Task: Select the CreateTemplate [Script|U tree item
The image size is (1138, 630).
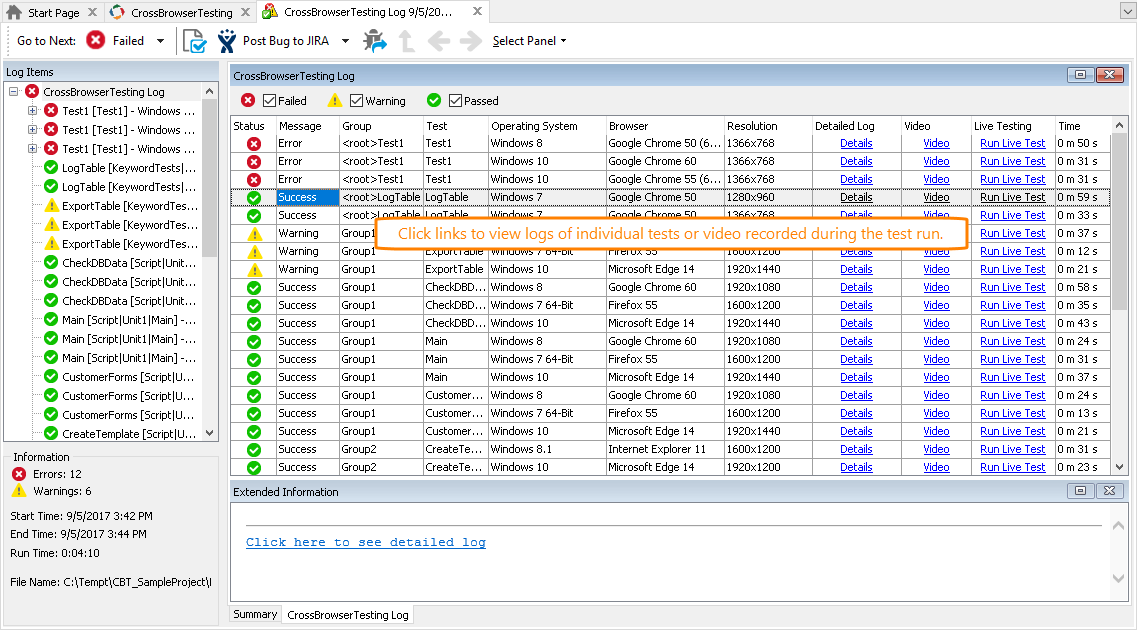Action: point(128,433)
